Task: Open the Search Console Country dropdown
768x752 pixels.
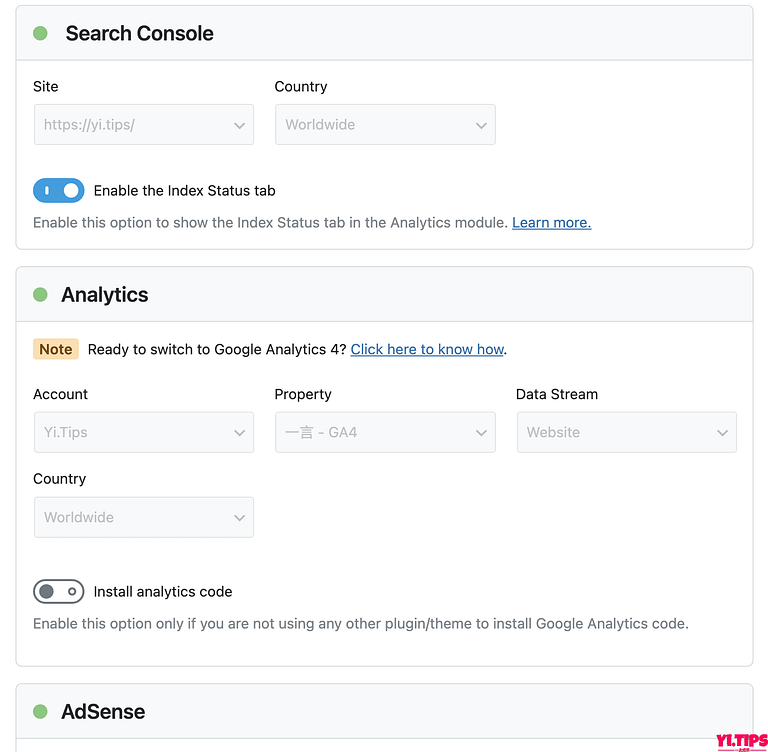Action: [385, 124]
